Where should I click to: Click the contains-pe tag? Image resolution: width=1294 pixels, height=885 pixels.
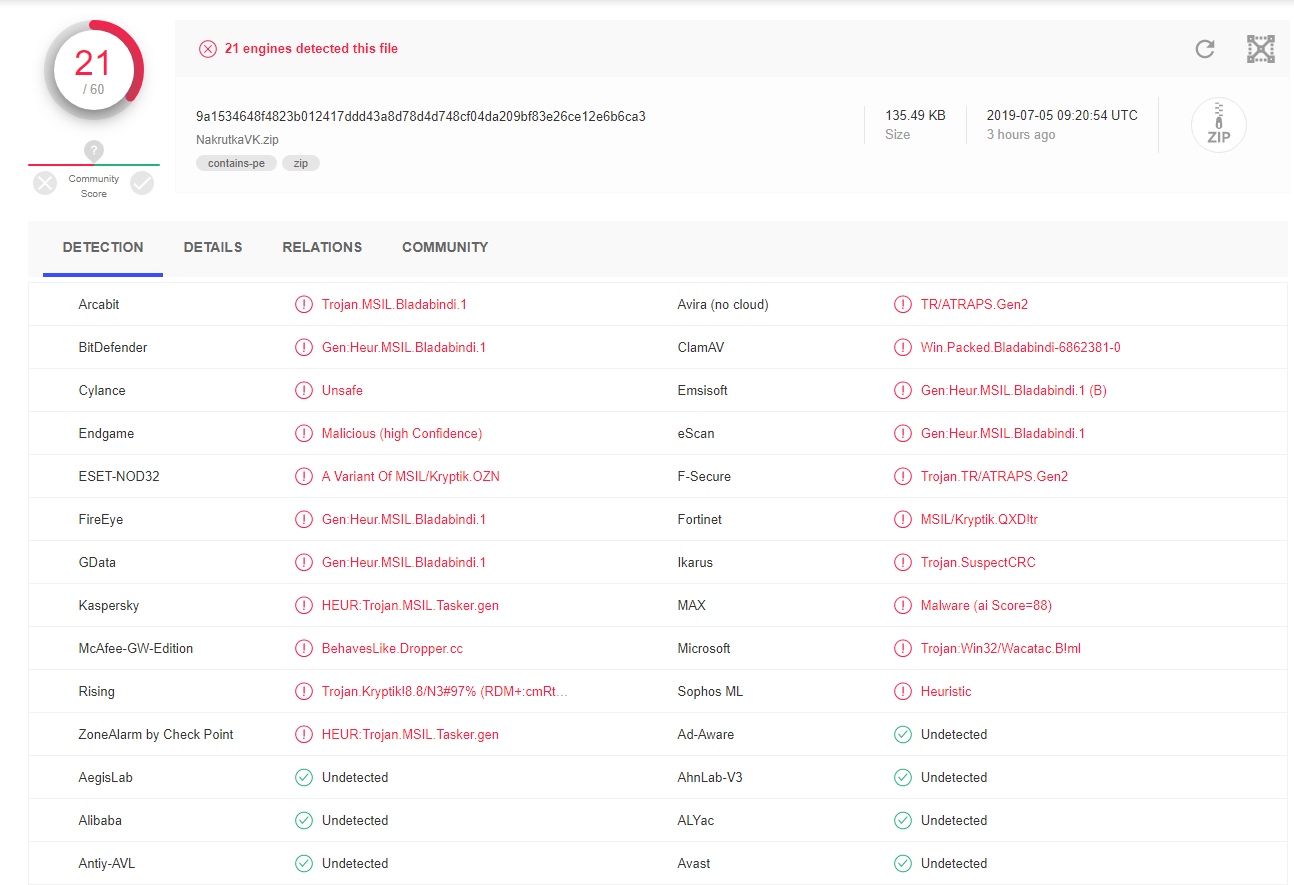click(236, 163)
